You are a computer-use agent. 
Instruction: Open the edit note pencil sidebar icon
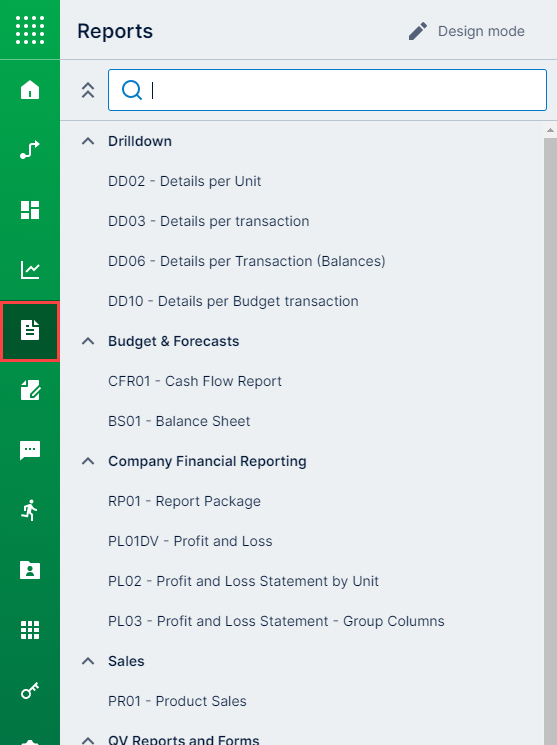[30, 390]
